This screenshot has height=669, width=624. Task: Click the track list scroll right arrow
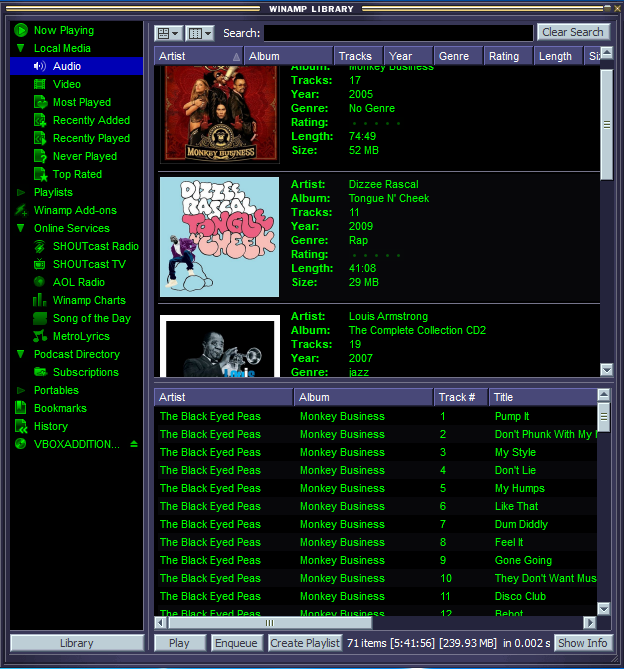tap(589, 623)
